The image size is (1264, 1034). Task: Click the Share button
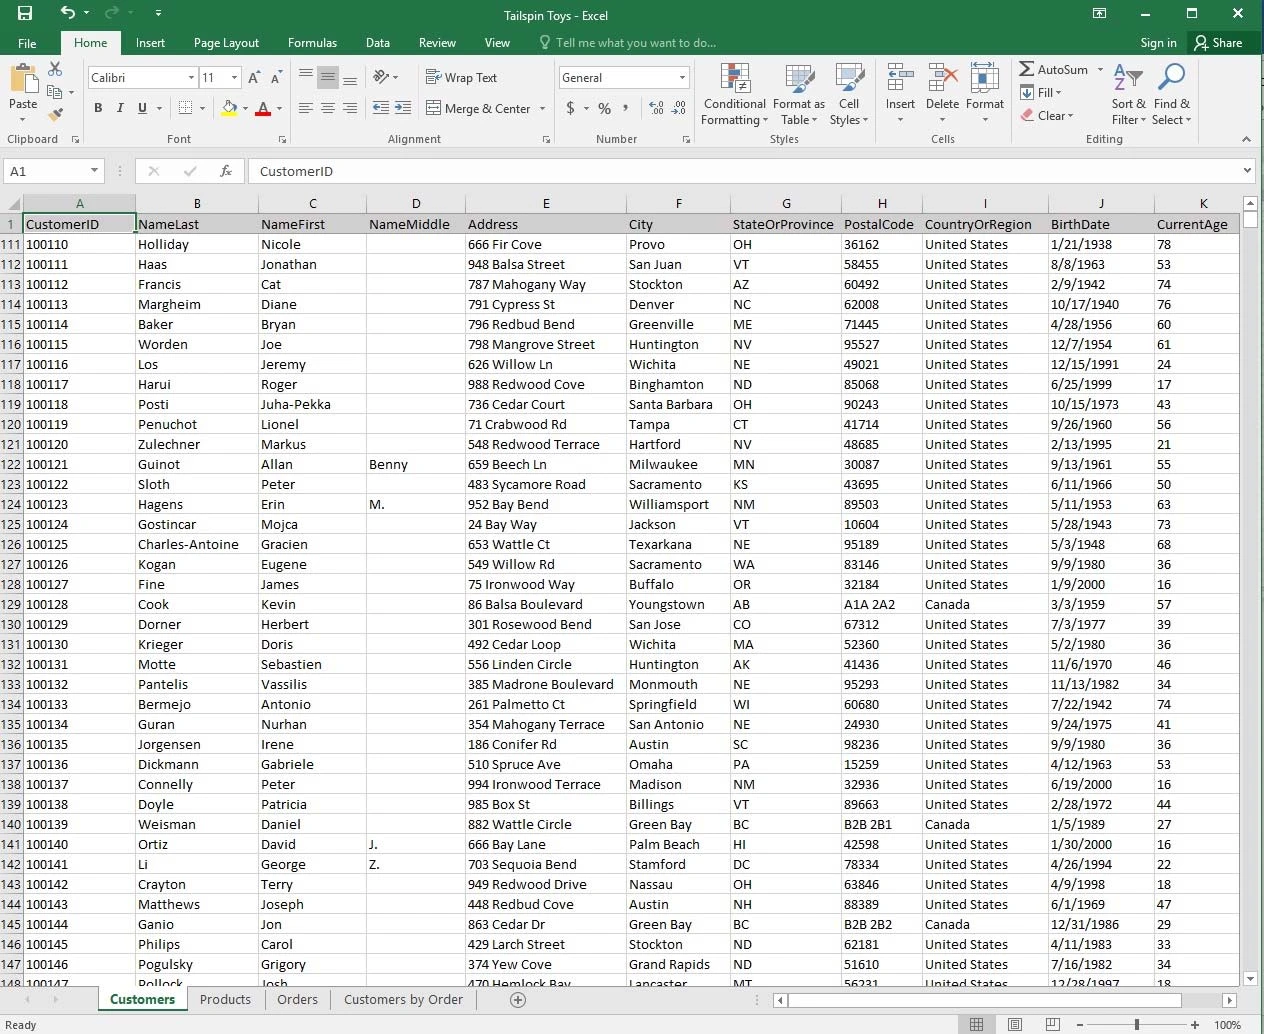click(1217, 43)
